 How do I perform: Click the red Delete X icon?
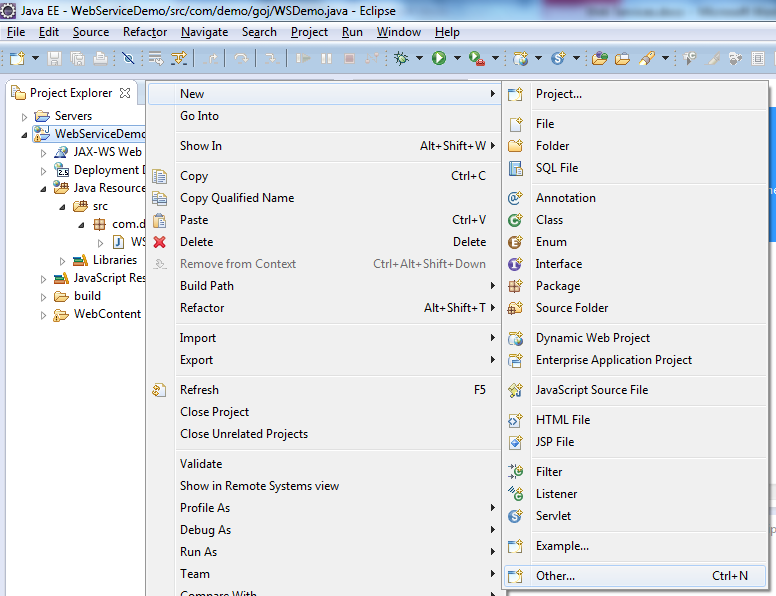(159, 242)
